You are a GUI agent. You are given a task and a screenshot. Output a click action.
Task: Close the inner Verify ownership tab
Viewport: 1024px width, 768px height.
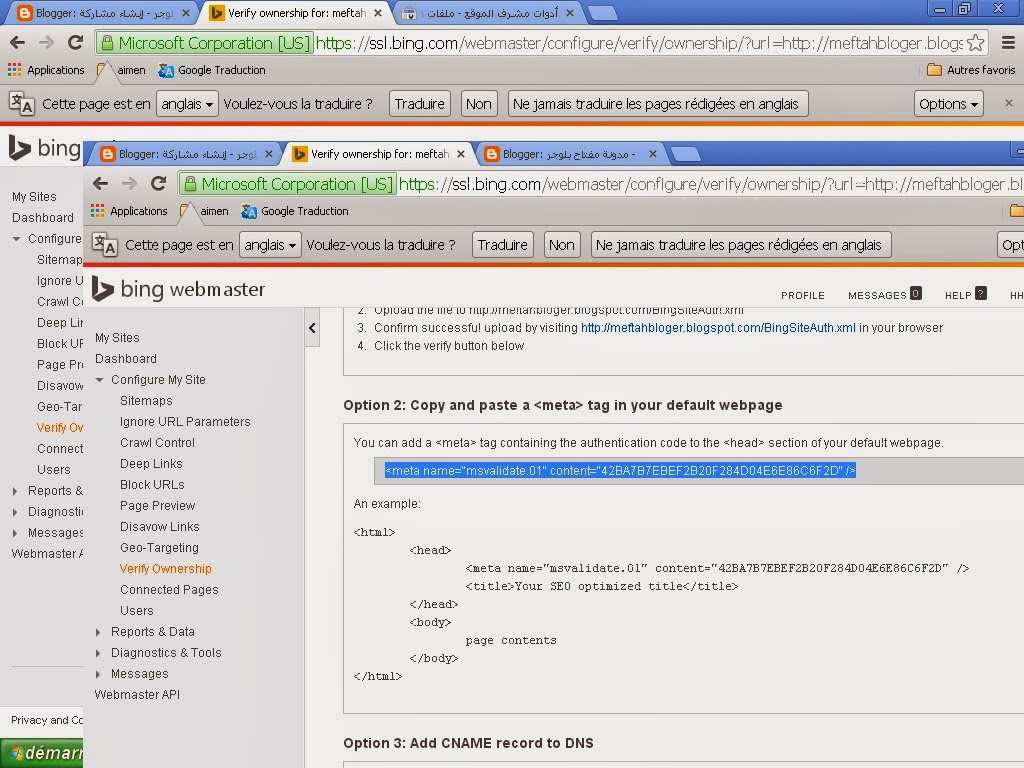(x=460, y=154)
